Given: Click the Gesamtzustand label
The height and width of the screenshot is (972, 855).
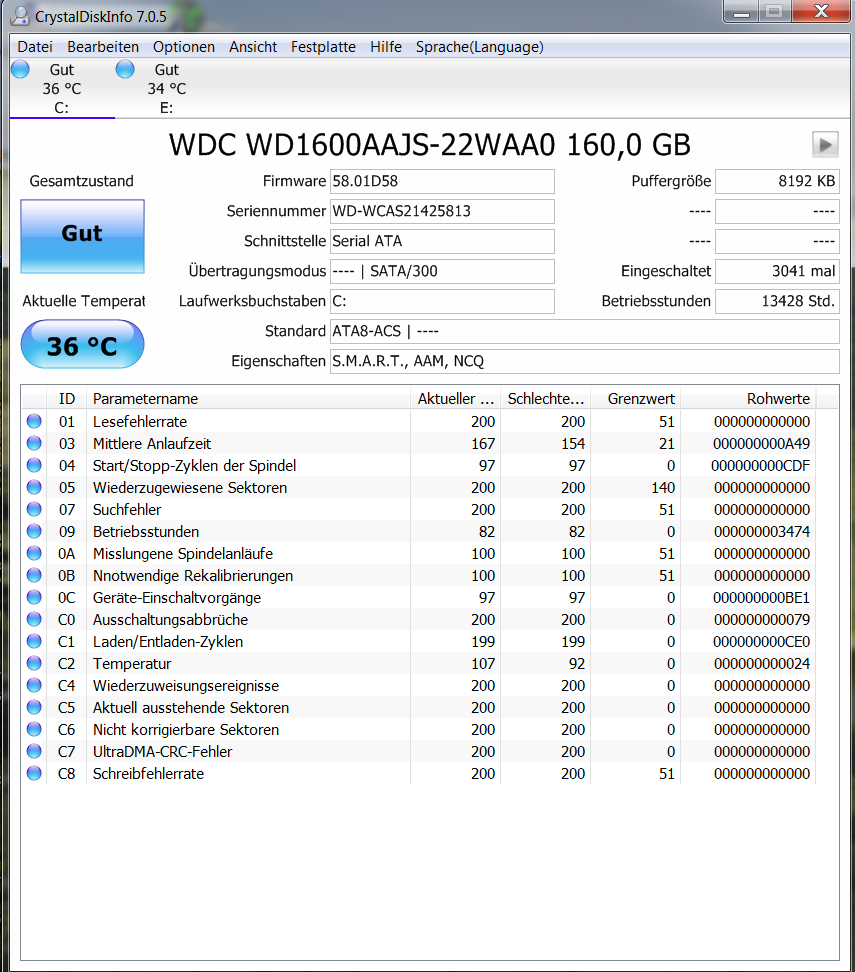Looking at the screenshot, I should pos(81,181).
